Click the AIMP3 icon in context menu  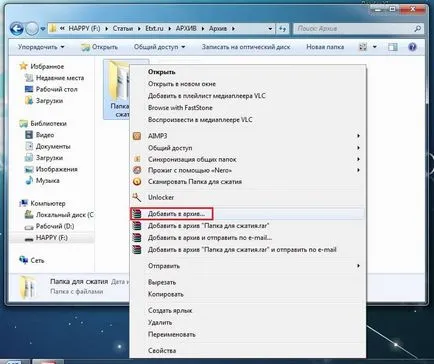(137, 136)
